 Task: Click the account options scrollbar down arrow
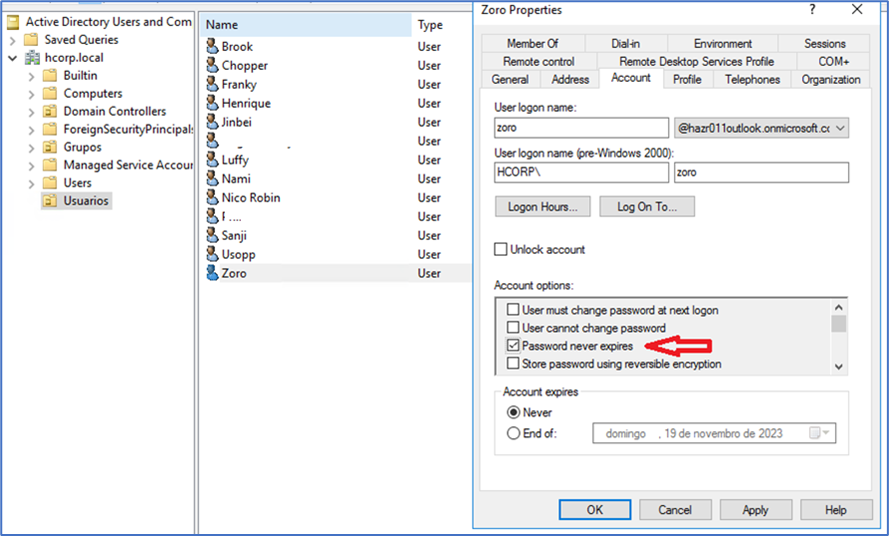(x=839, y=367)
